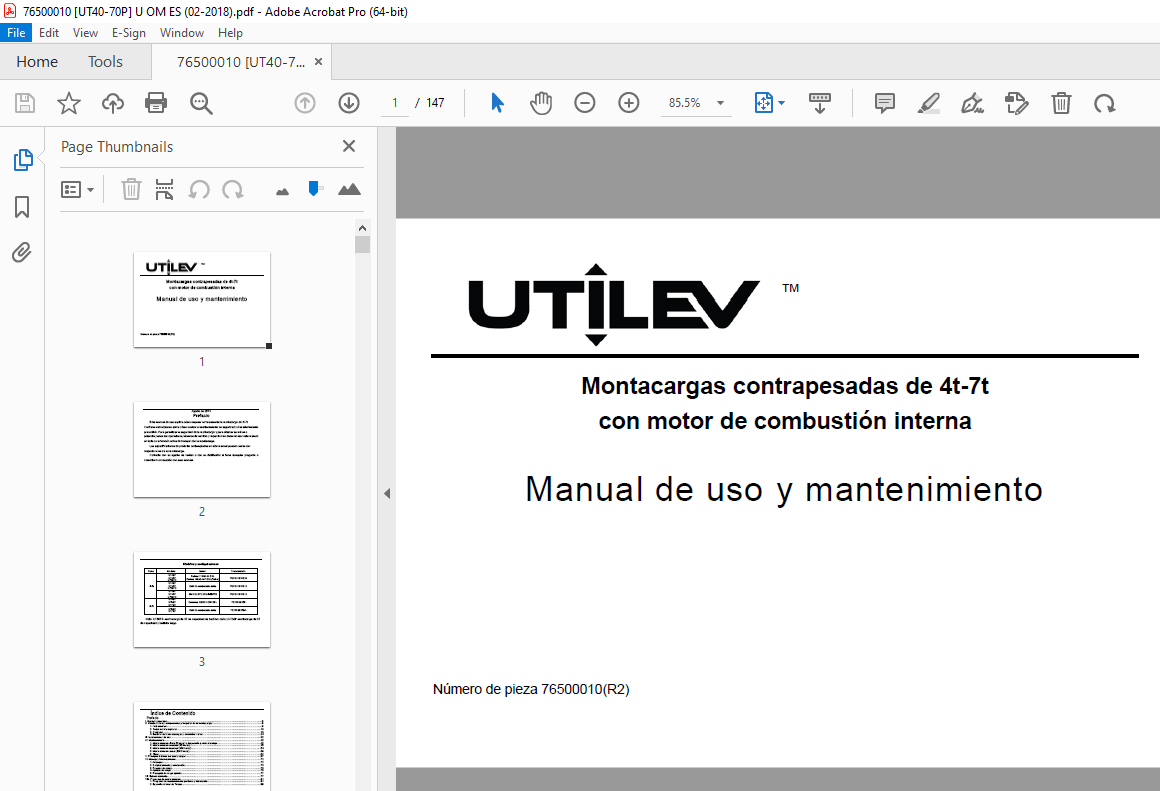Viewport: 1160px width, 791px height.
Task: Enlarge thumbnail size large mountain icon
Action: pos(349,189)
